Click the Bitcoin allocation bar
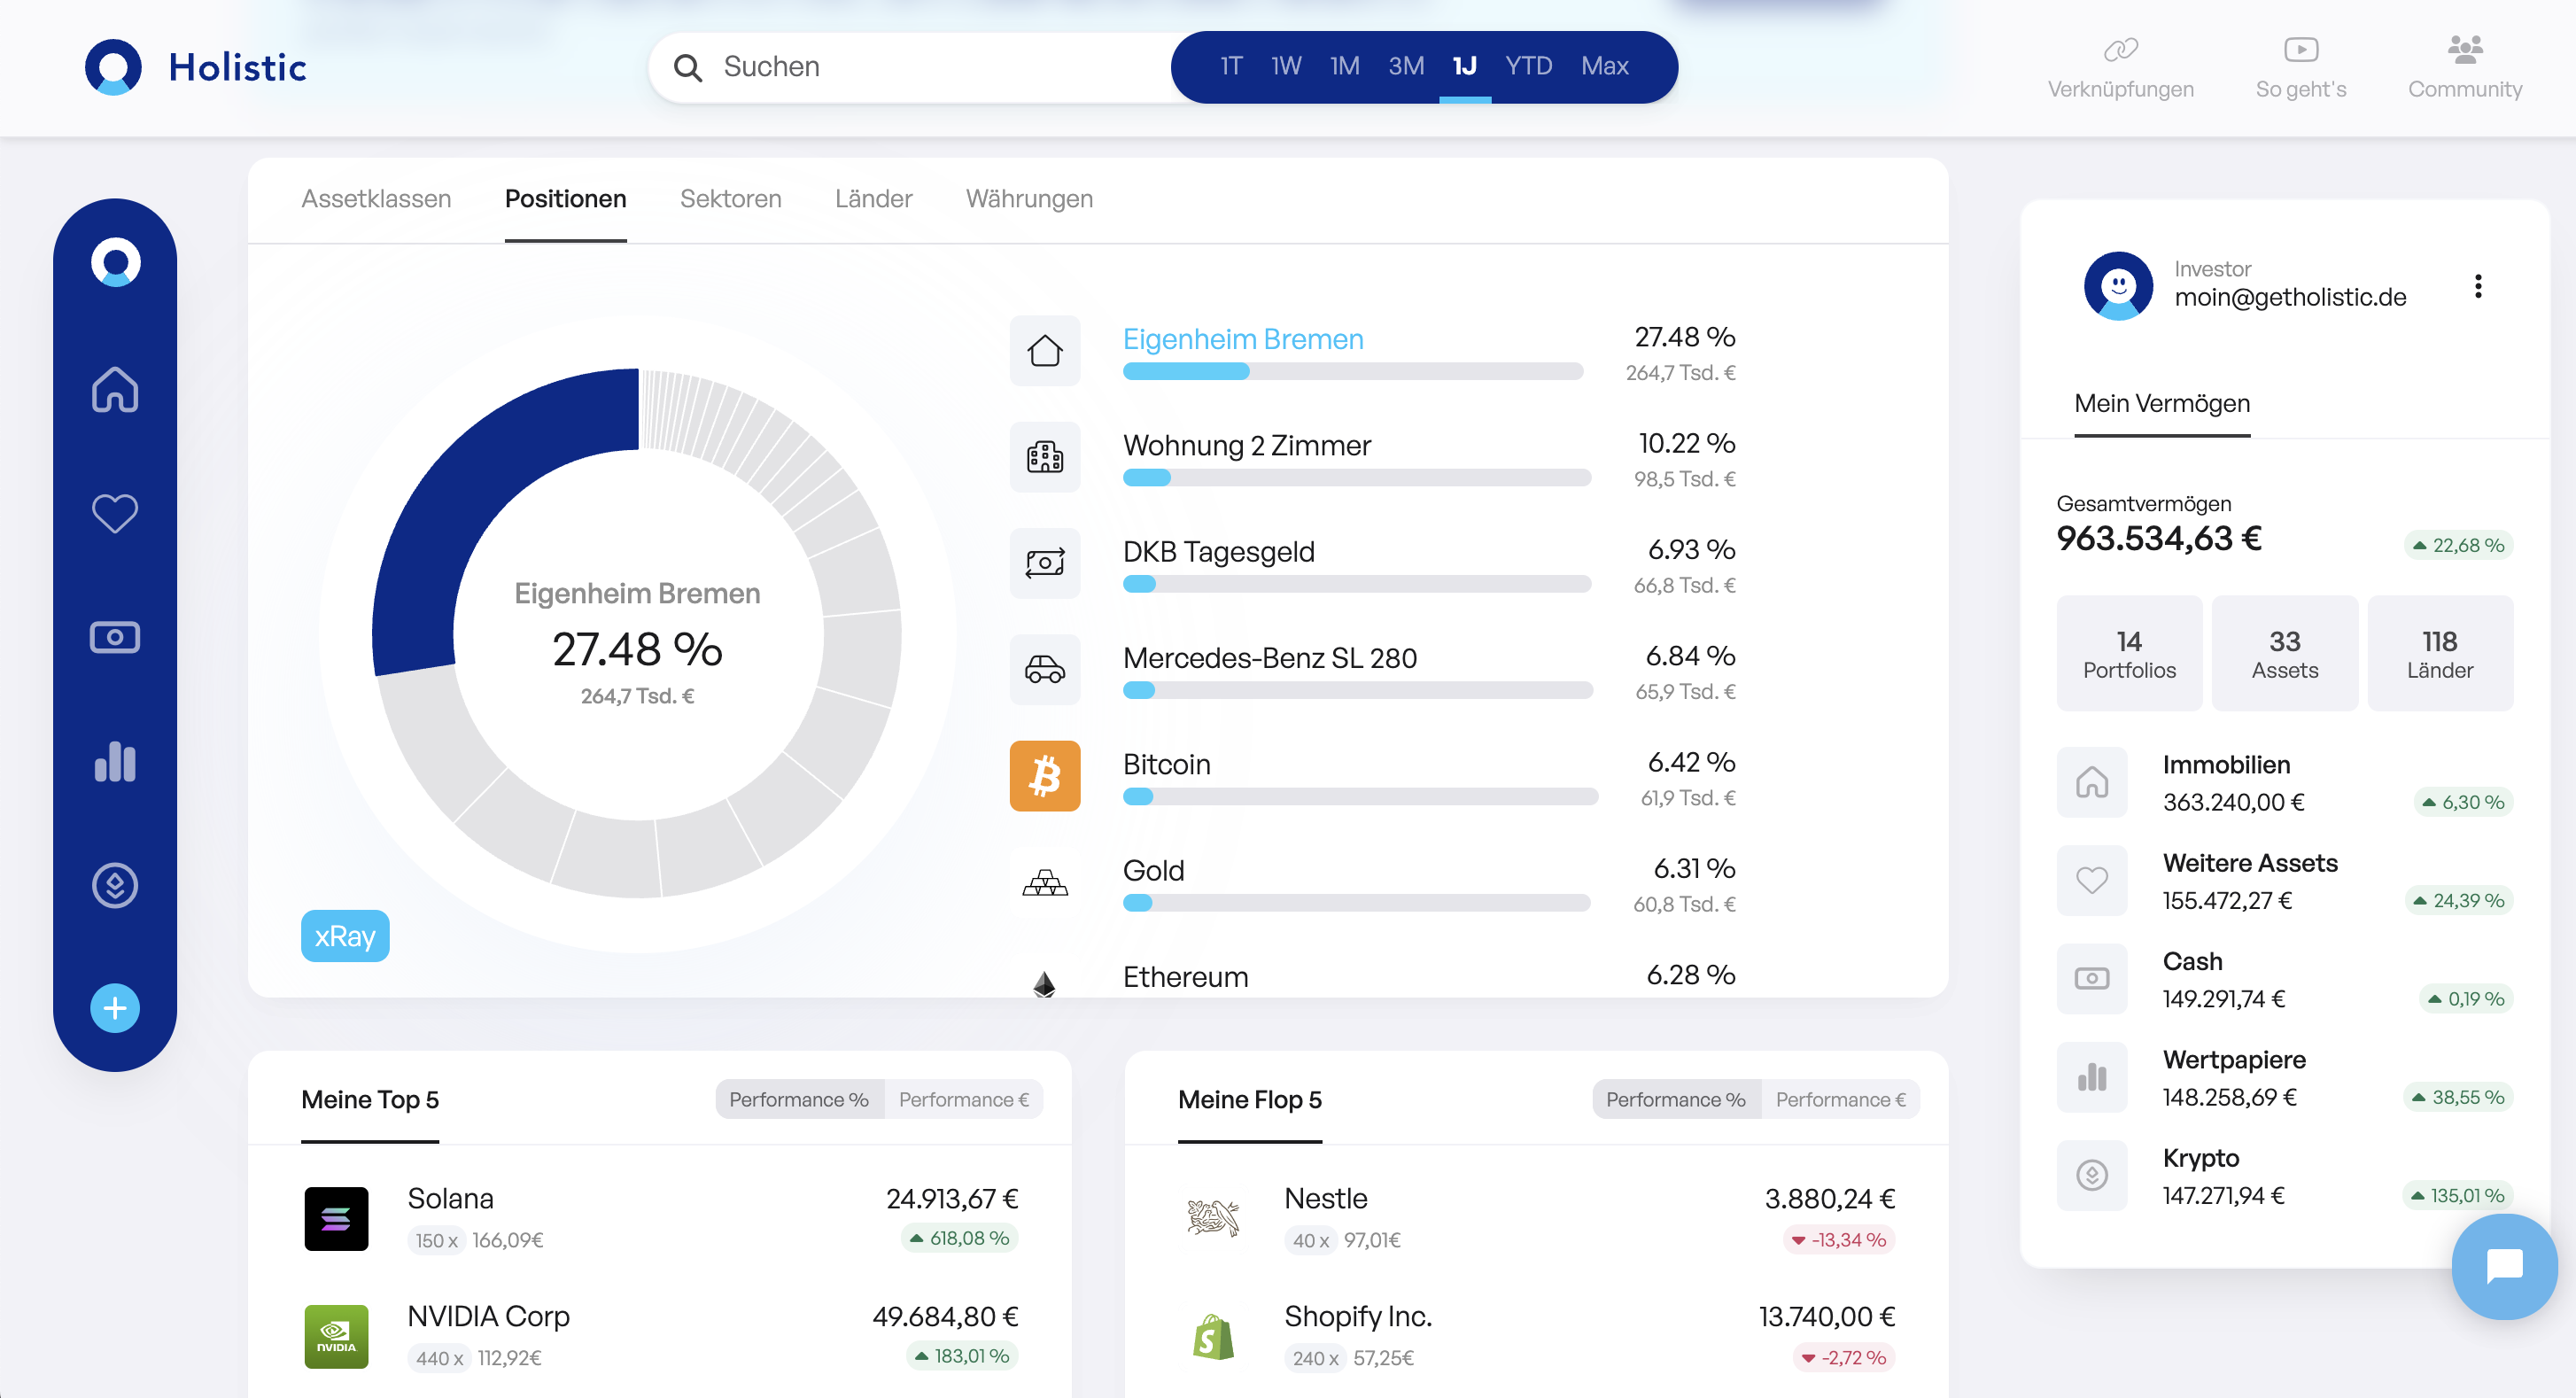 tap(1360, 797)
